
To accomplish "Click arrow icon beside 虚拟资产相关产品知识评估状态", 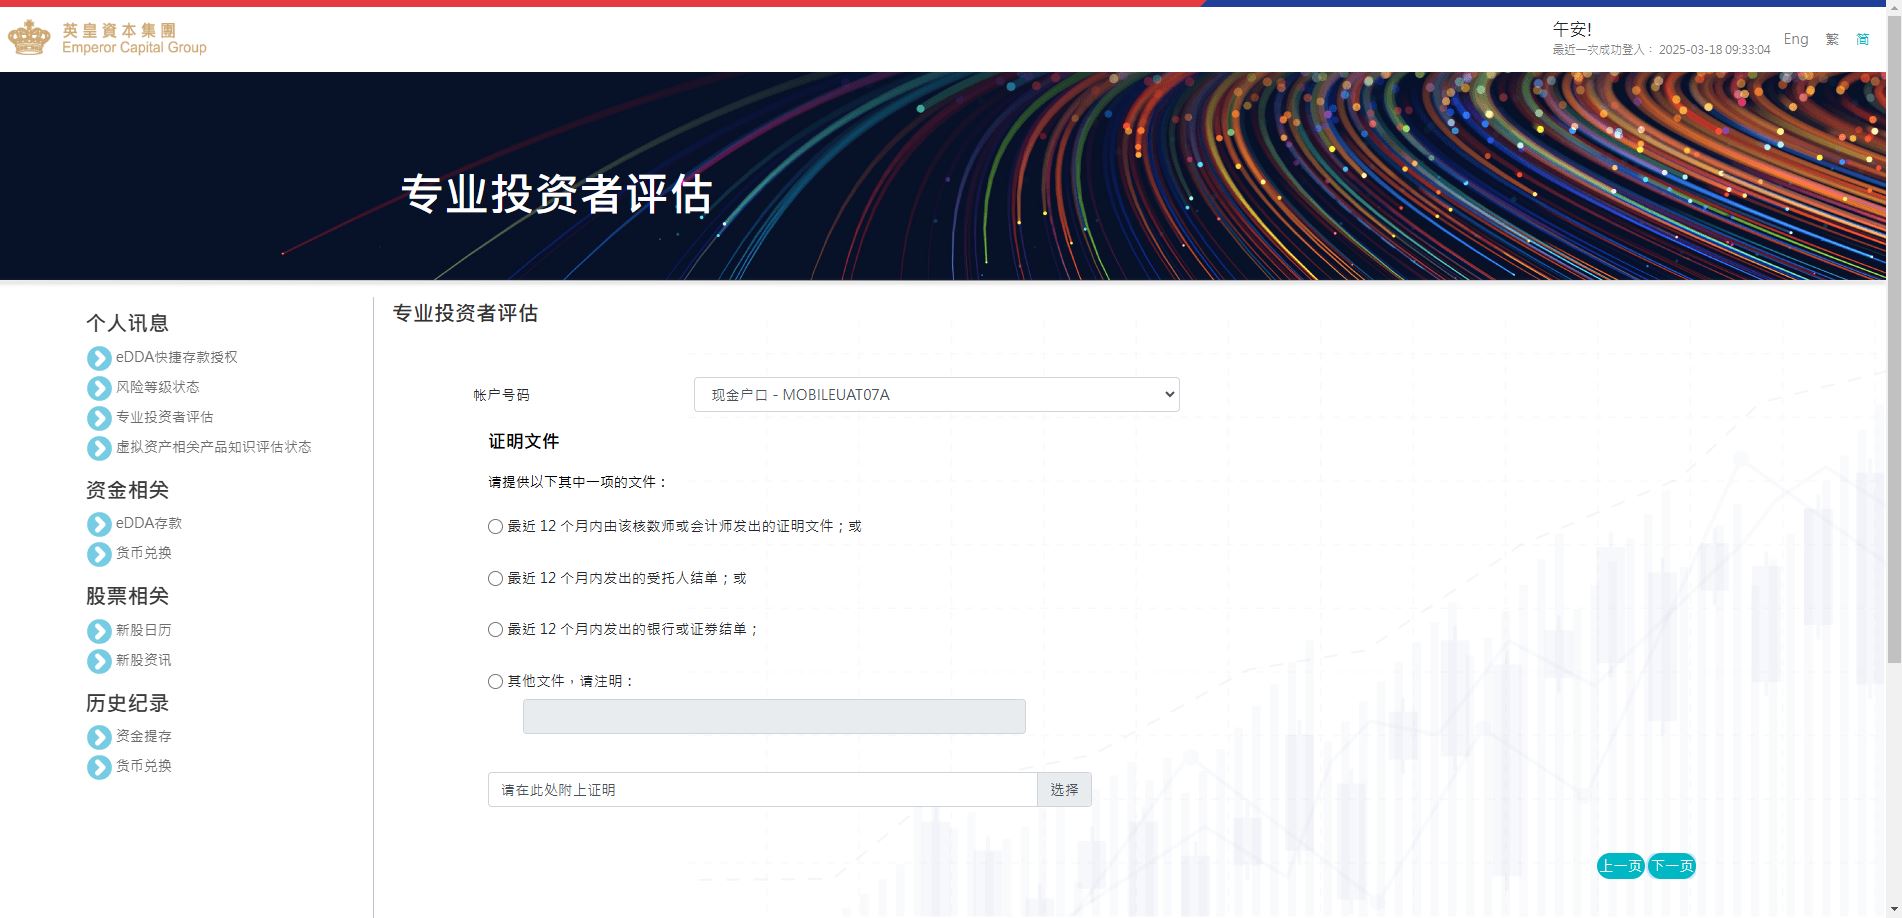I will 99,448.
